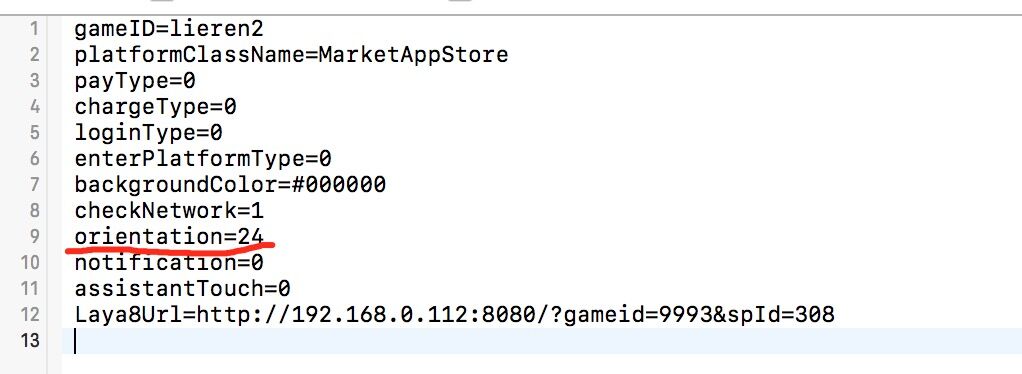Click the enterPlatformType=0 line

203,159
